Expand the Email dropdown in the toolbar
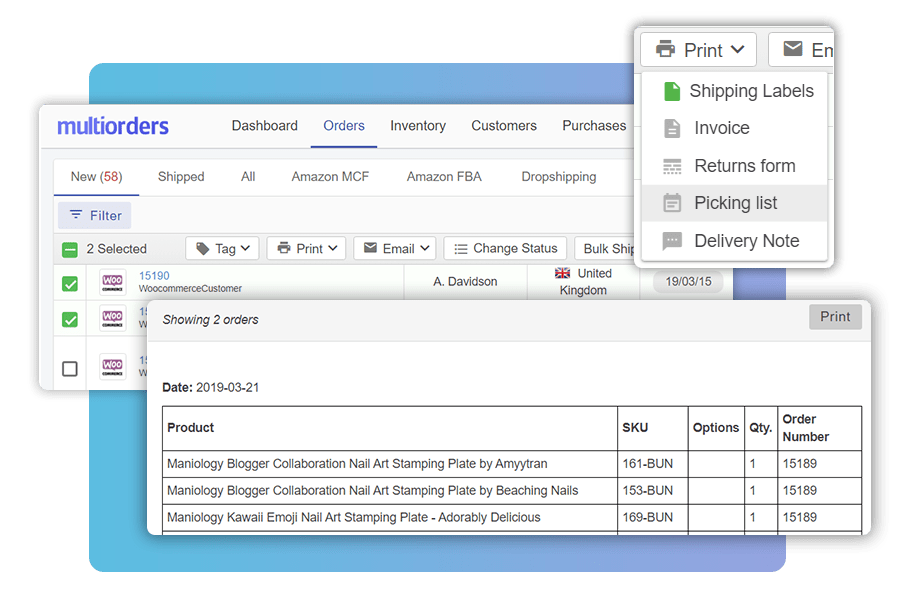Screen dimensions: 903x600 coord(394,248)
